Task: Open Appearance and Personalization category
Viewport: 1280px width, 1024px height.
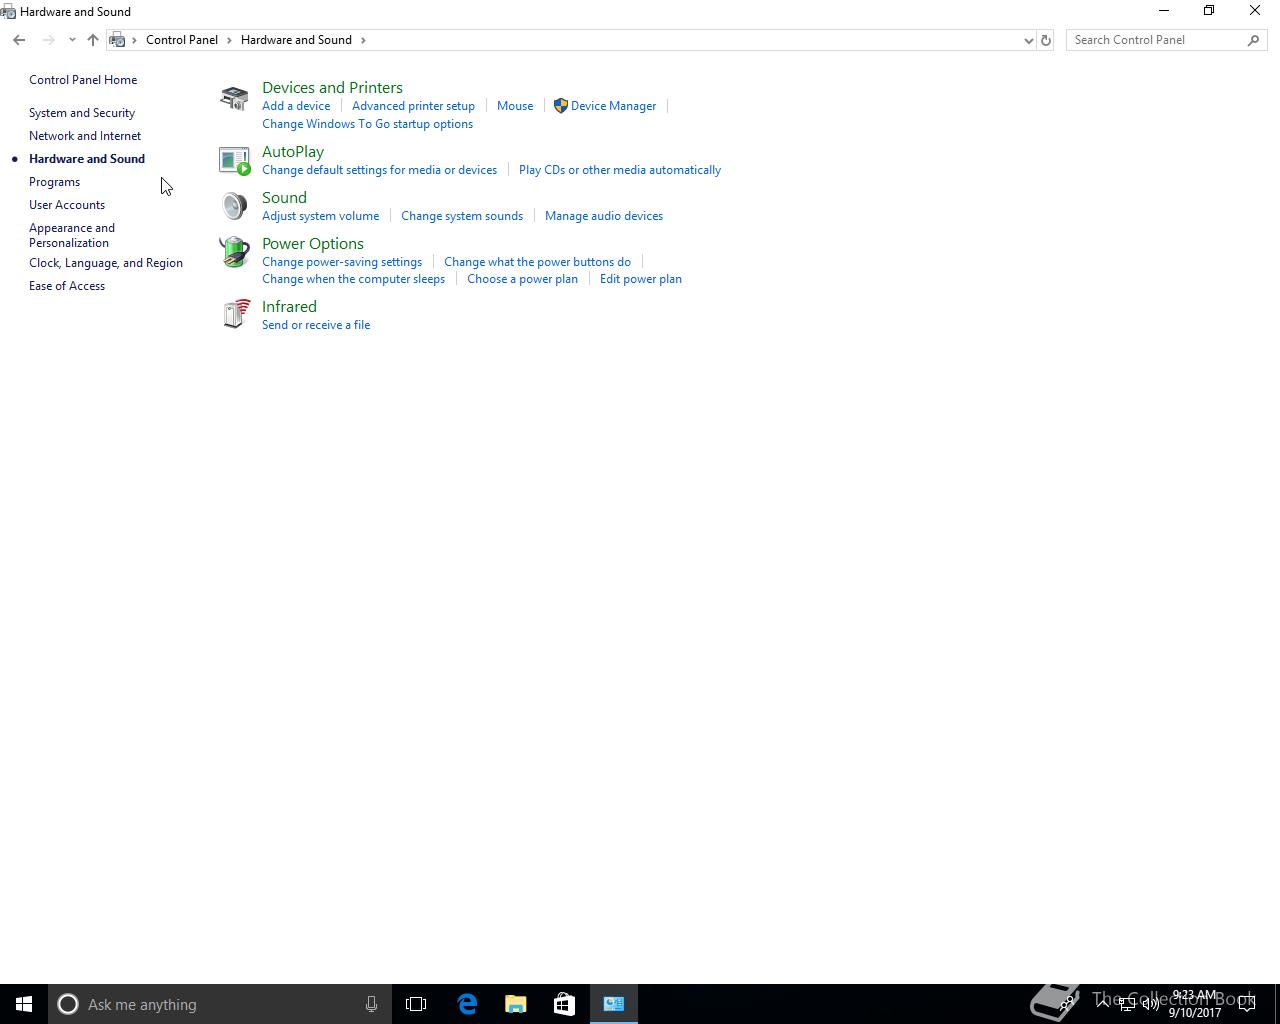Action: pyautogui.click(x=72, y=235)
